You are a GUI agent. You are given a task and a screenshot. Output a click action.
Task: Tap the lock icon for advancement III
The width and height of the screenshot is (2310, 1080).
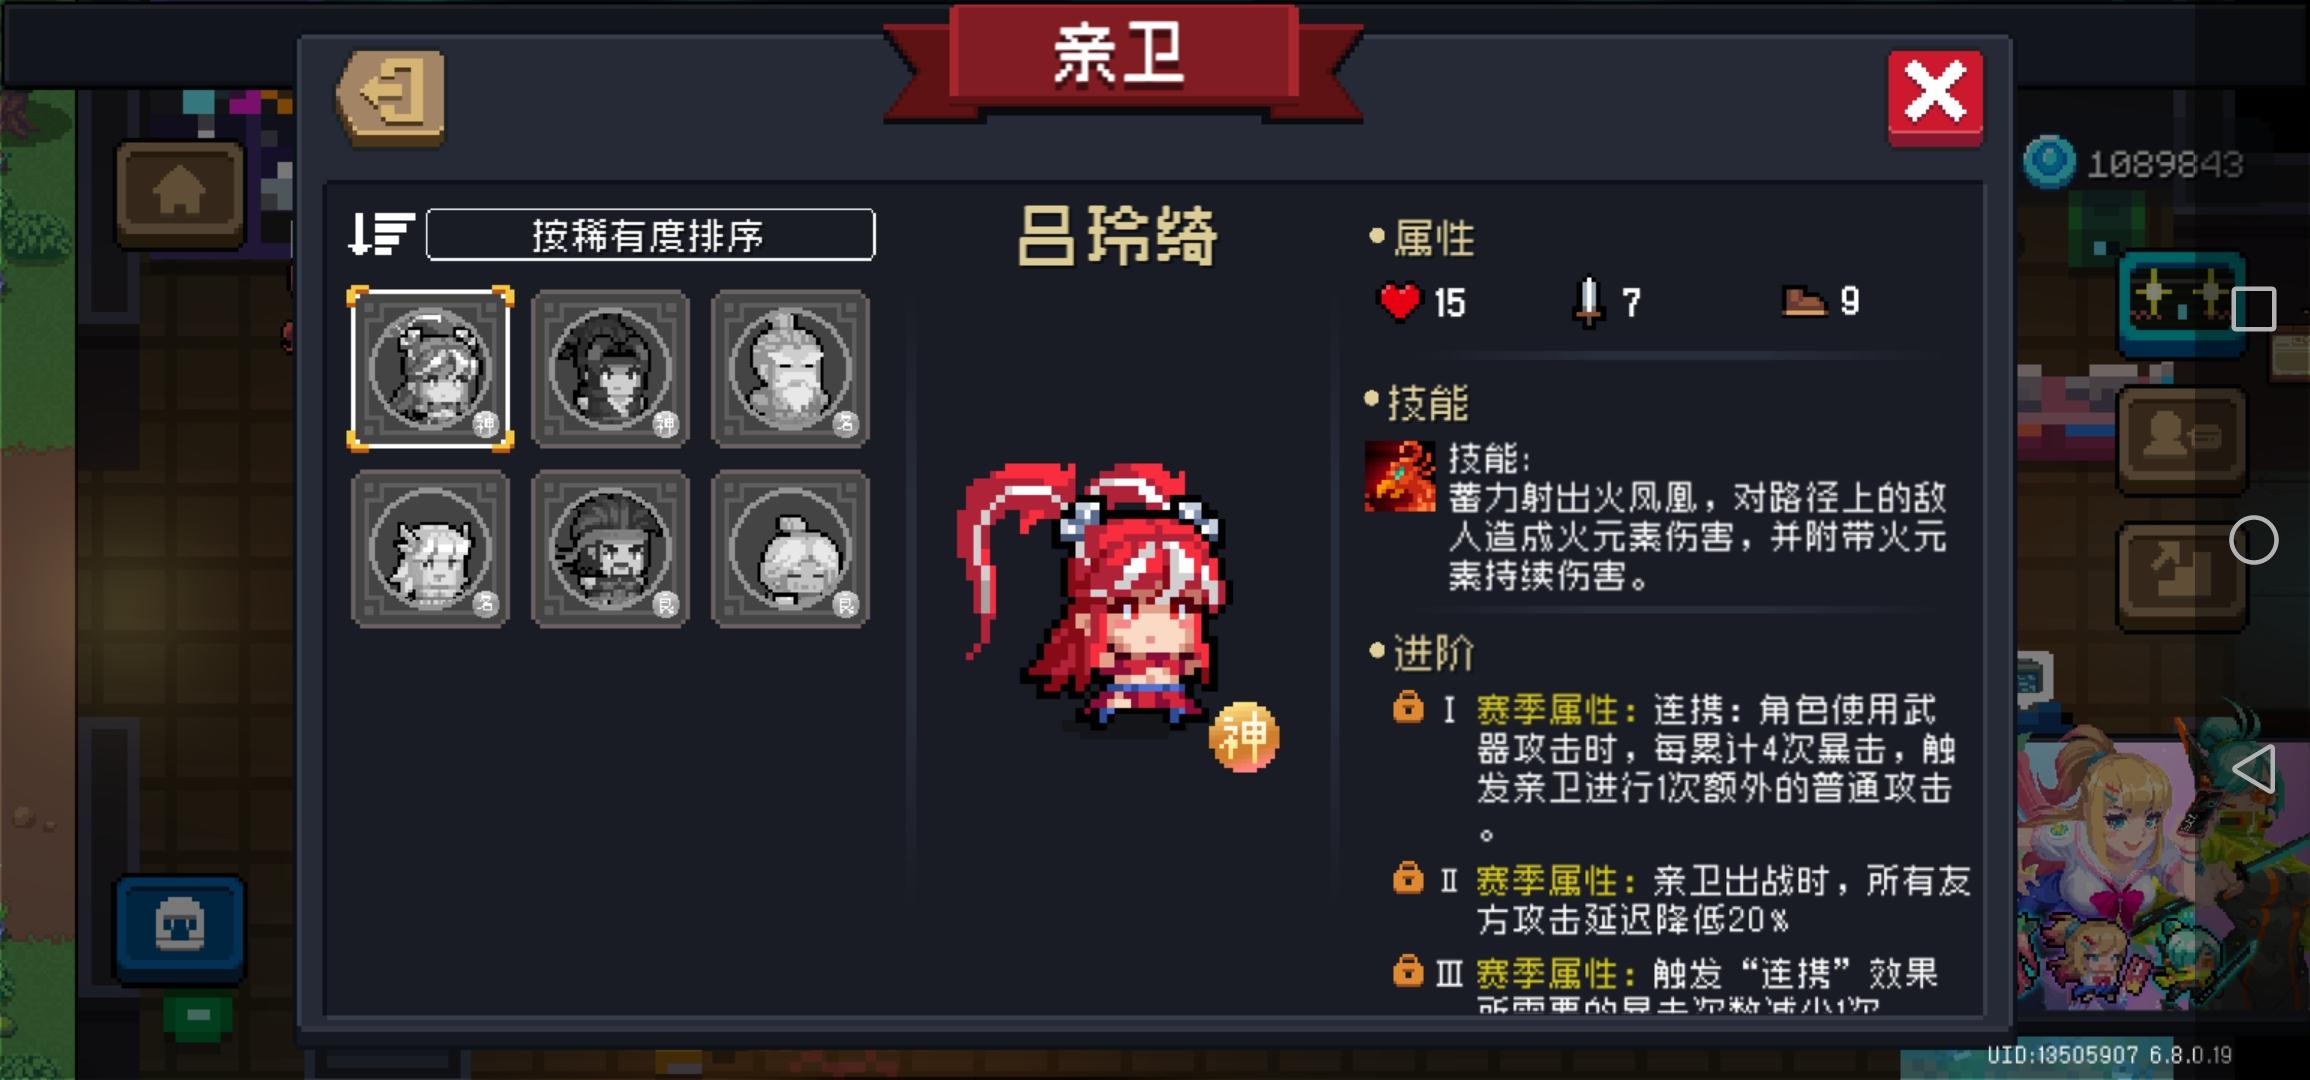1408,970
